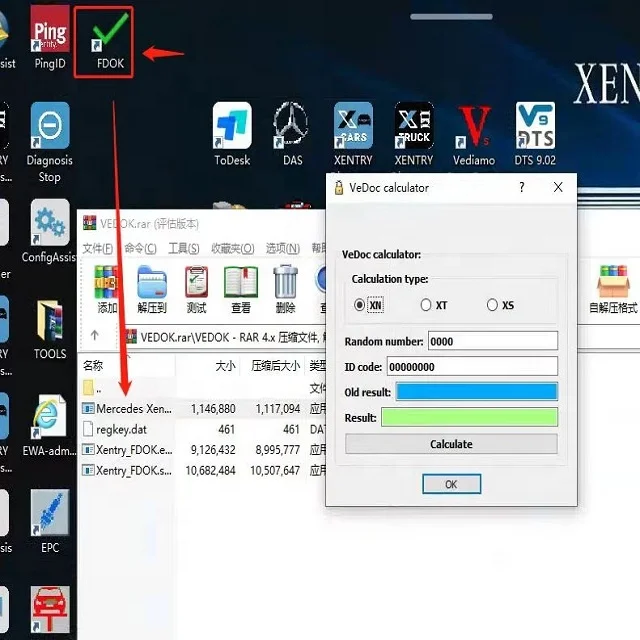Screen dimensions: 640x640
Task: Click the blue Old result field
Action: [x=476, y=391]
